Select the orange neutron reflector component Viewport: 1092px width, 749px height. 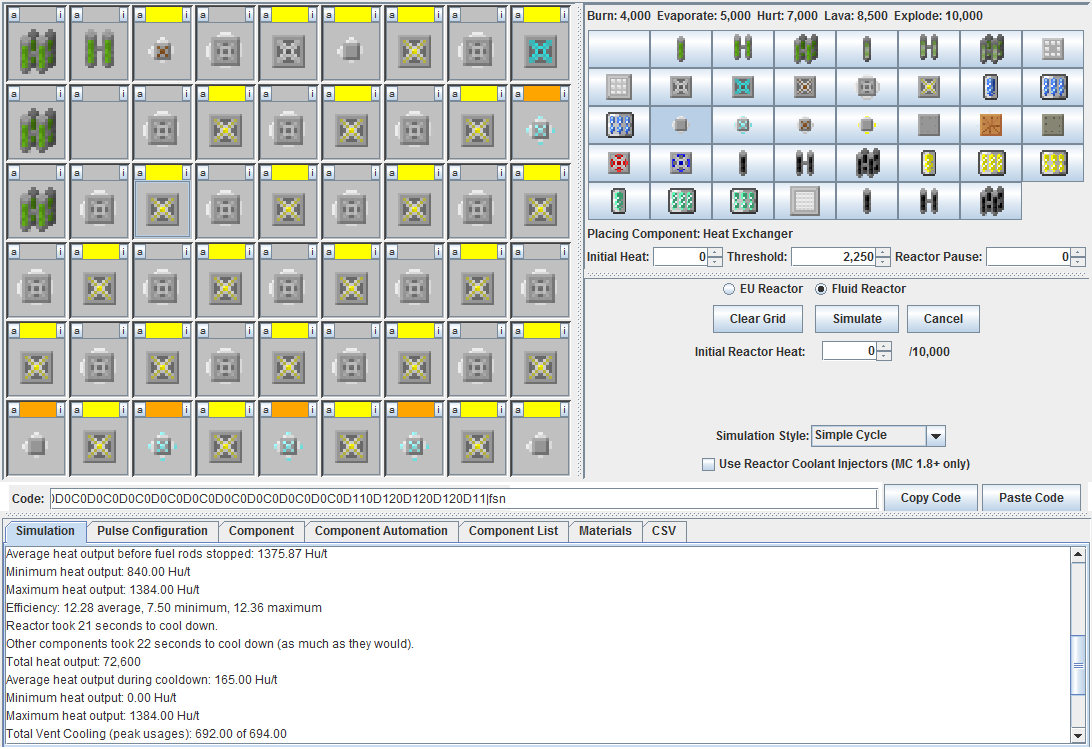pyautogui.click(x=990, y=125)
